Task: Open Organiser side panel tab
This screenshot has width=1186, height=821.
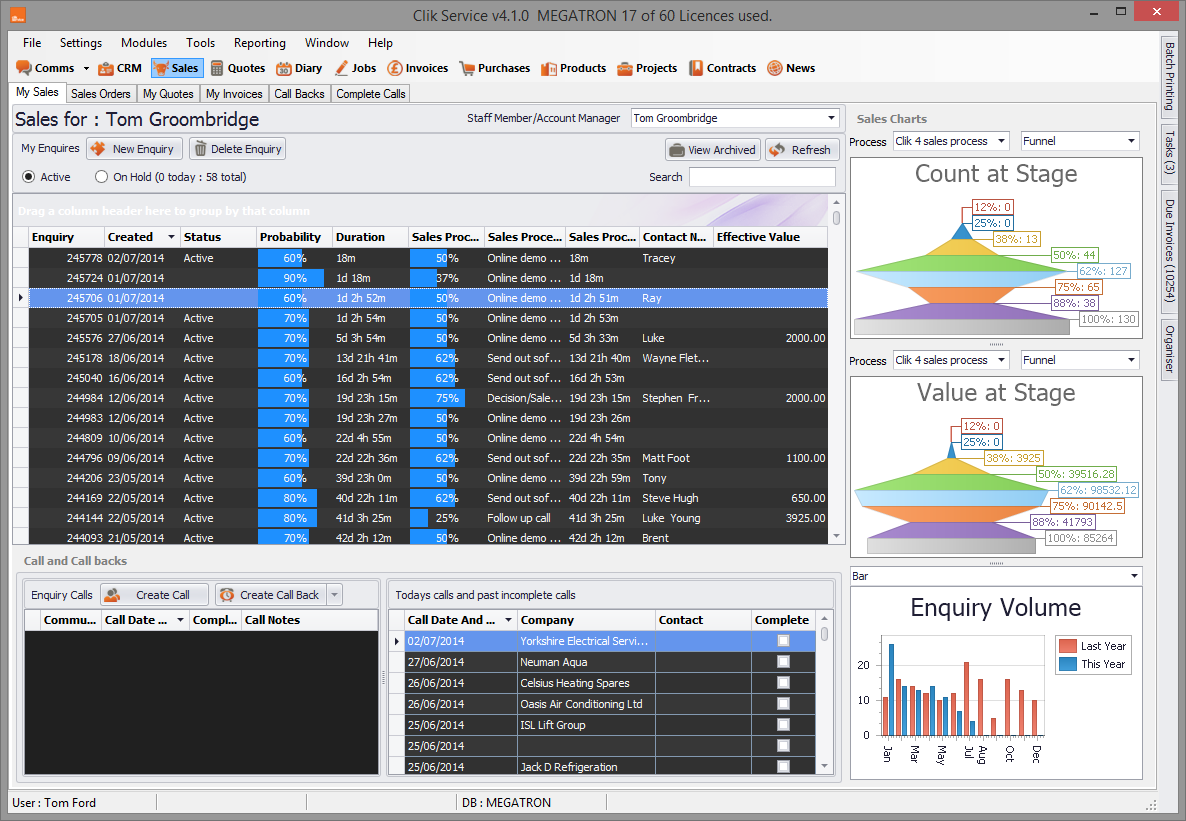Action: 1170,348
